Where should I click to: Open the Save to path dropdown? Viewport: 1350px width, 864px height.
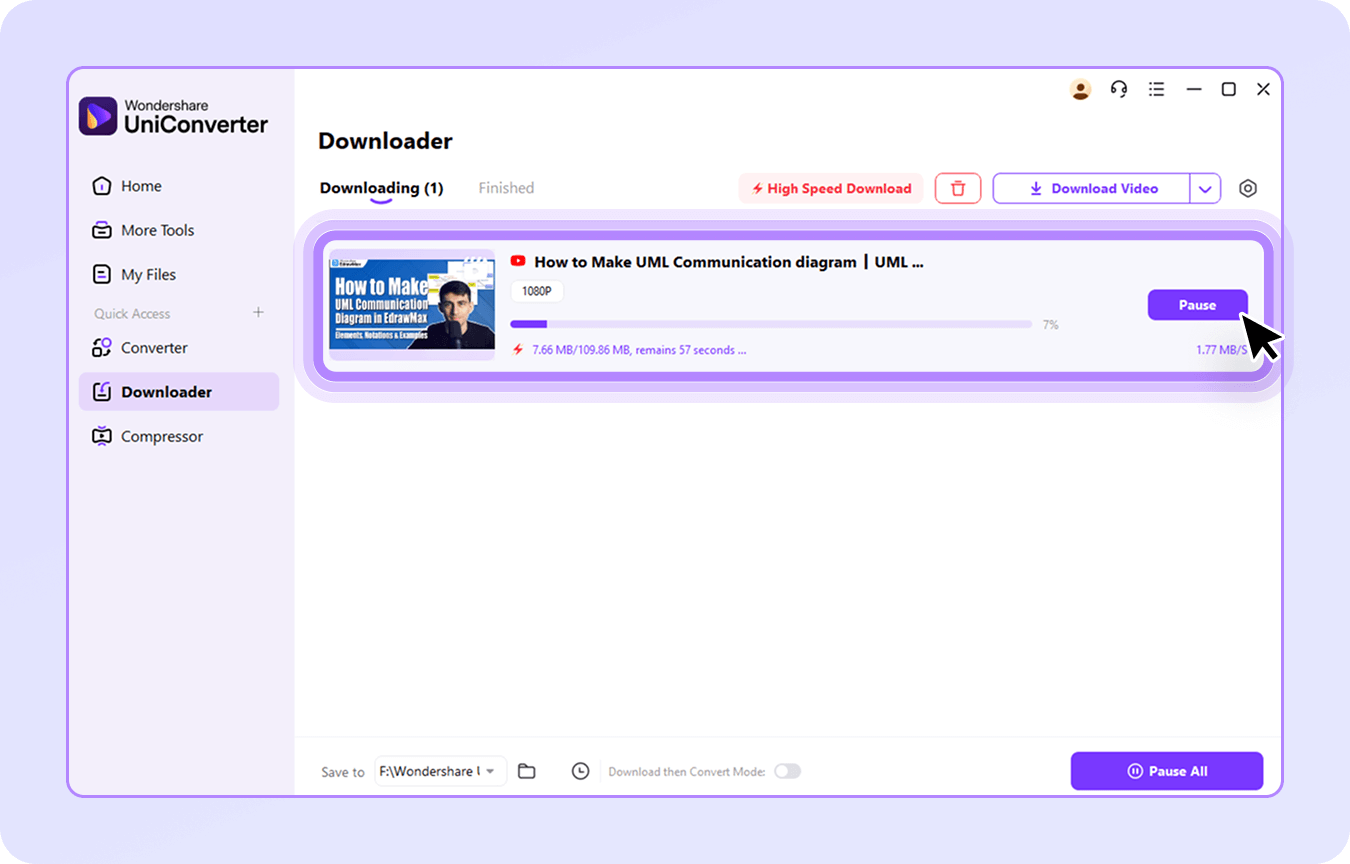pos(441,771)
